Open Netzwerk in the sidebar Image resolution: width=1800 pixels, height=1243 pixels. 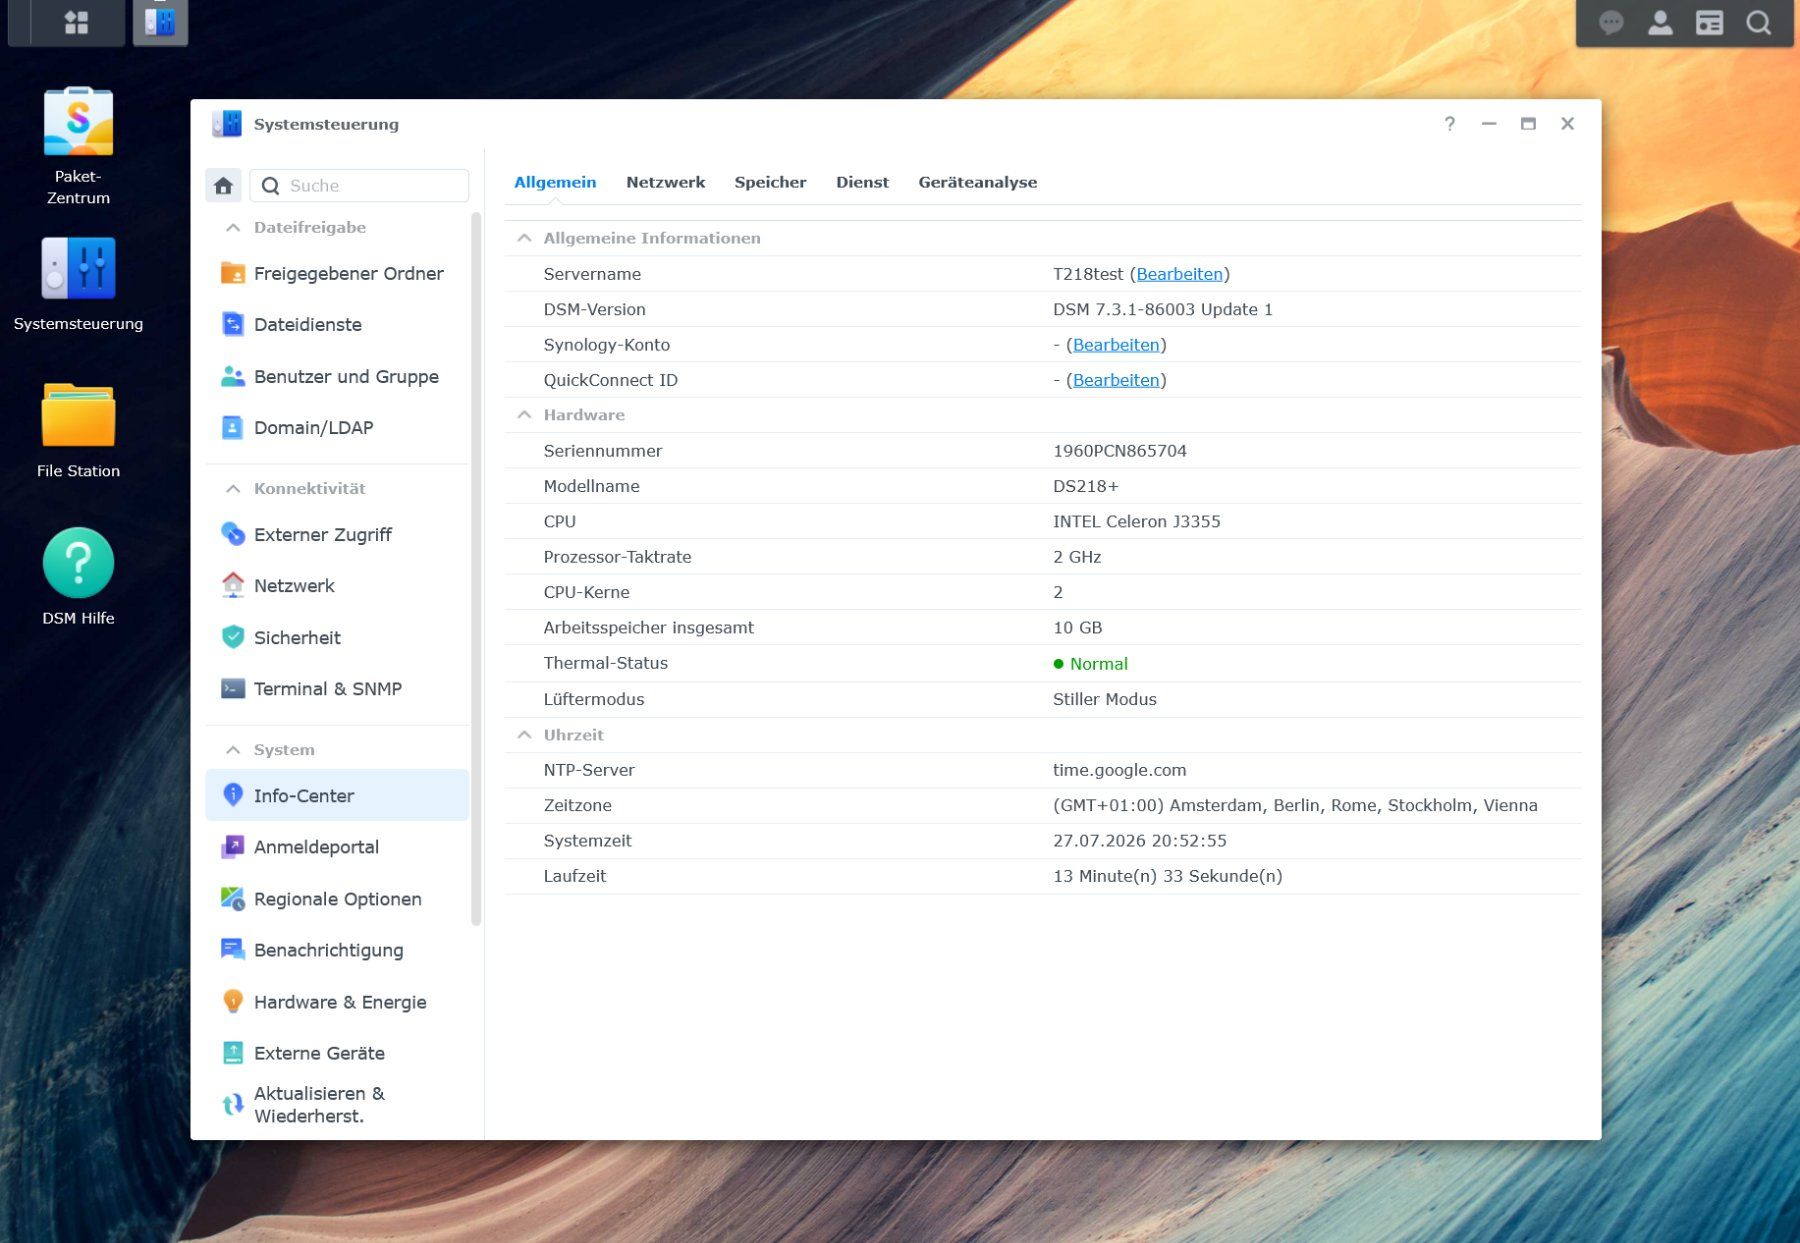pos(337,585)
